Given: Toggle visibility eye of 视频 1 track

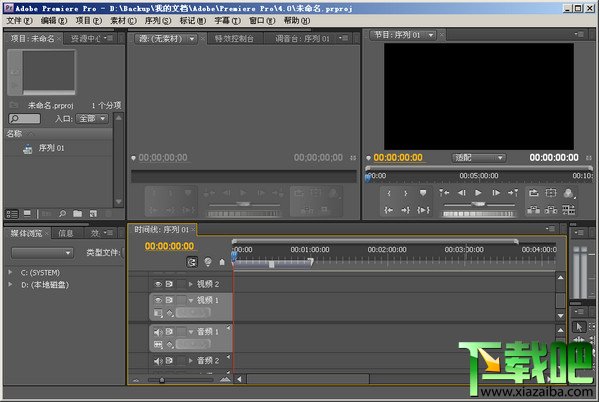Looking at the screenshot, I should 158,300.
